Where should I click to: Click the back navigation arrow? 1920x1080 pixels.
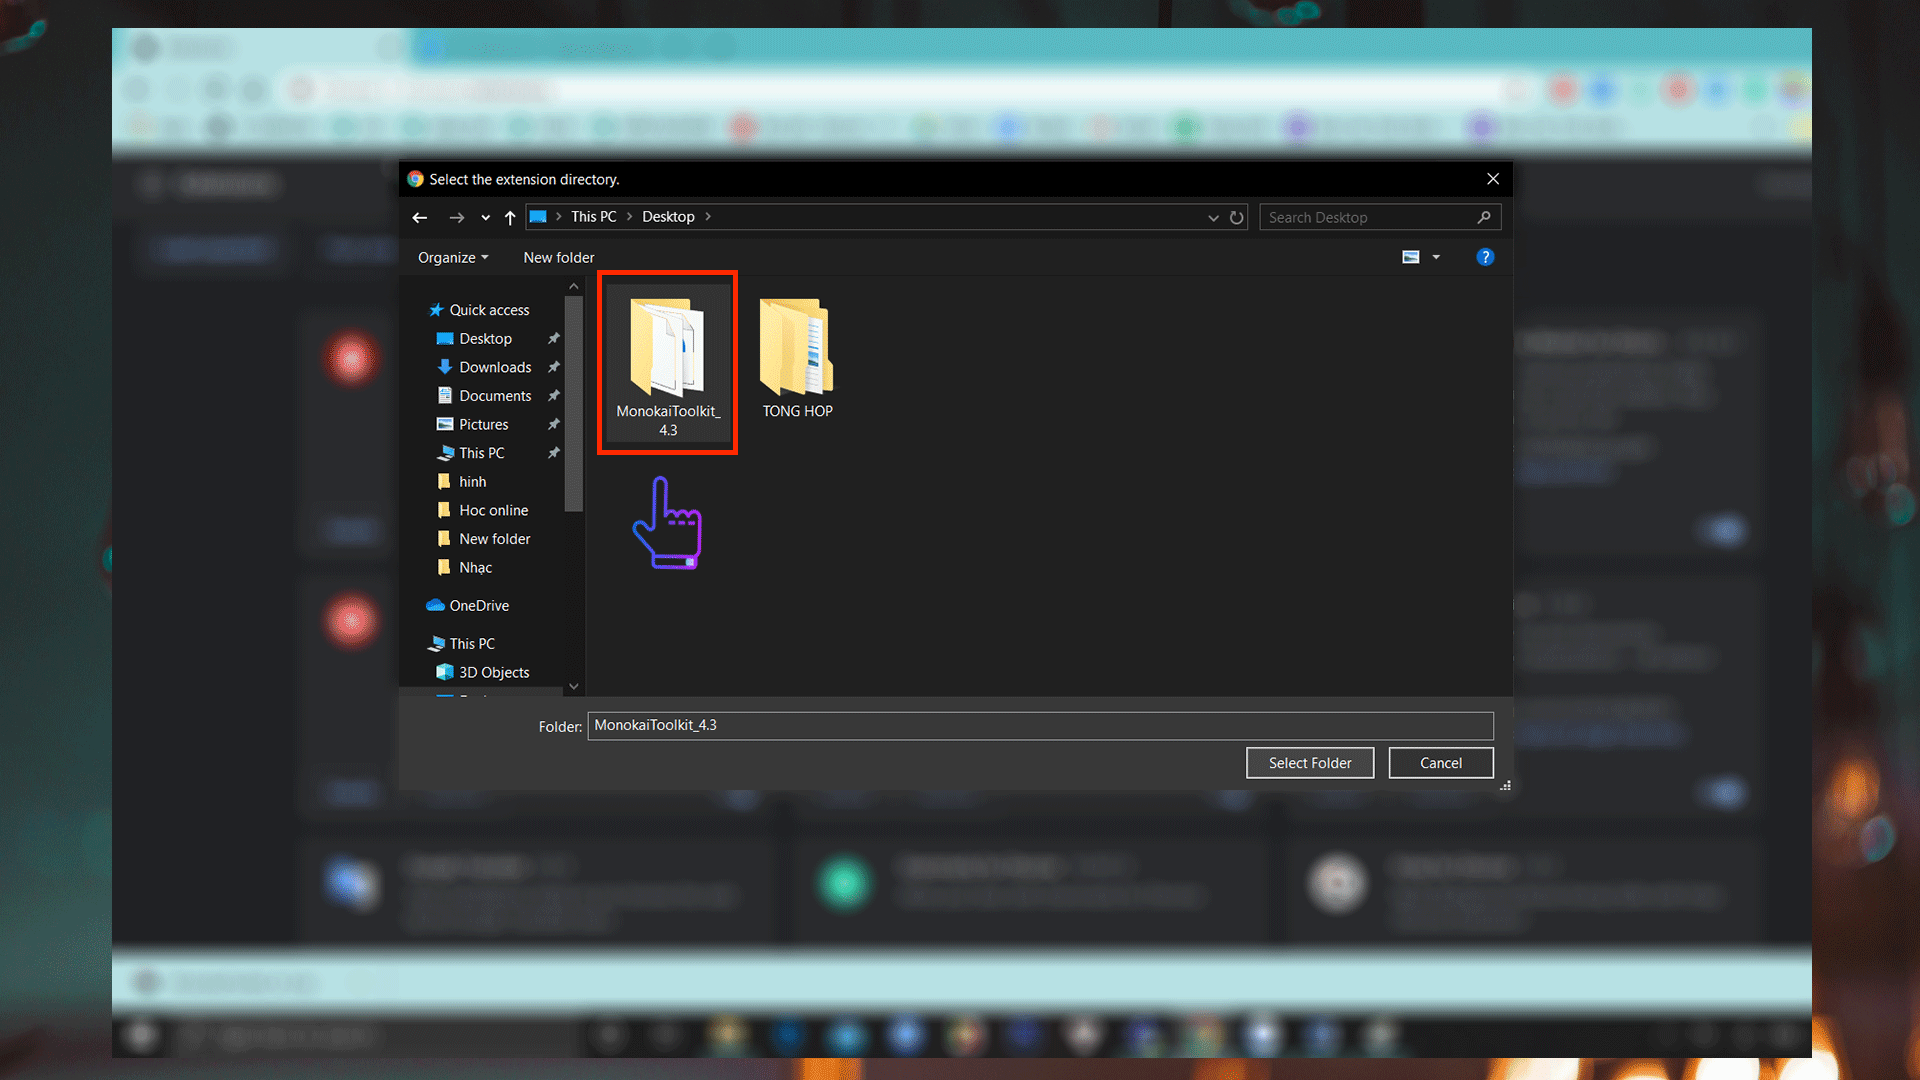tap(421, 216)
